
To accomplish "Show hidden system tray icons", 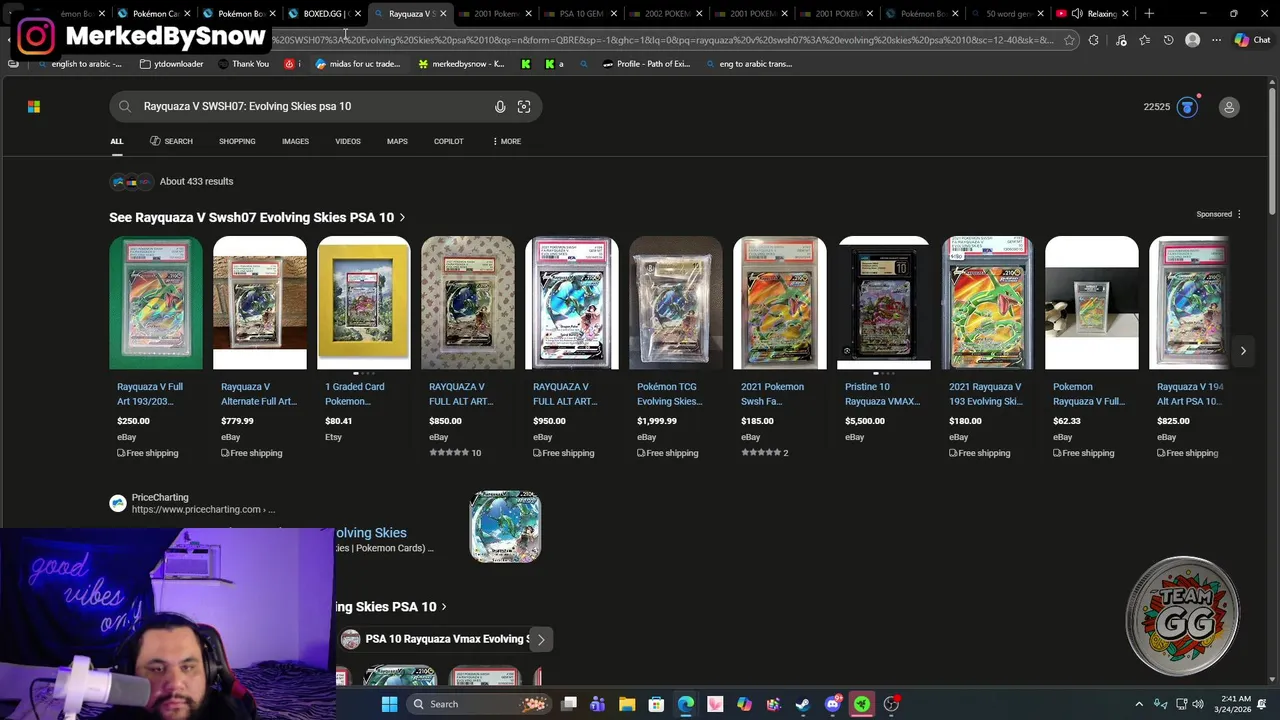I will pyautogui.click(x=1139, y=704).
